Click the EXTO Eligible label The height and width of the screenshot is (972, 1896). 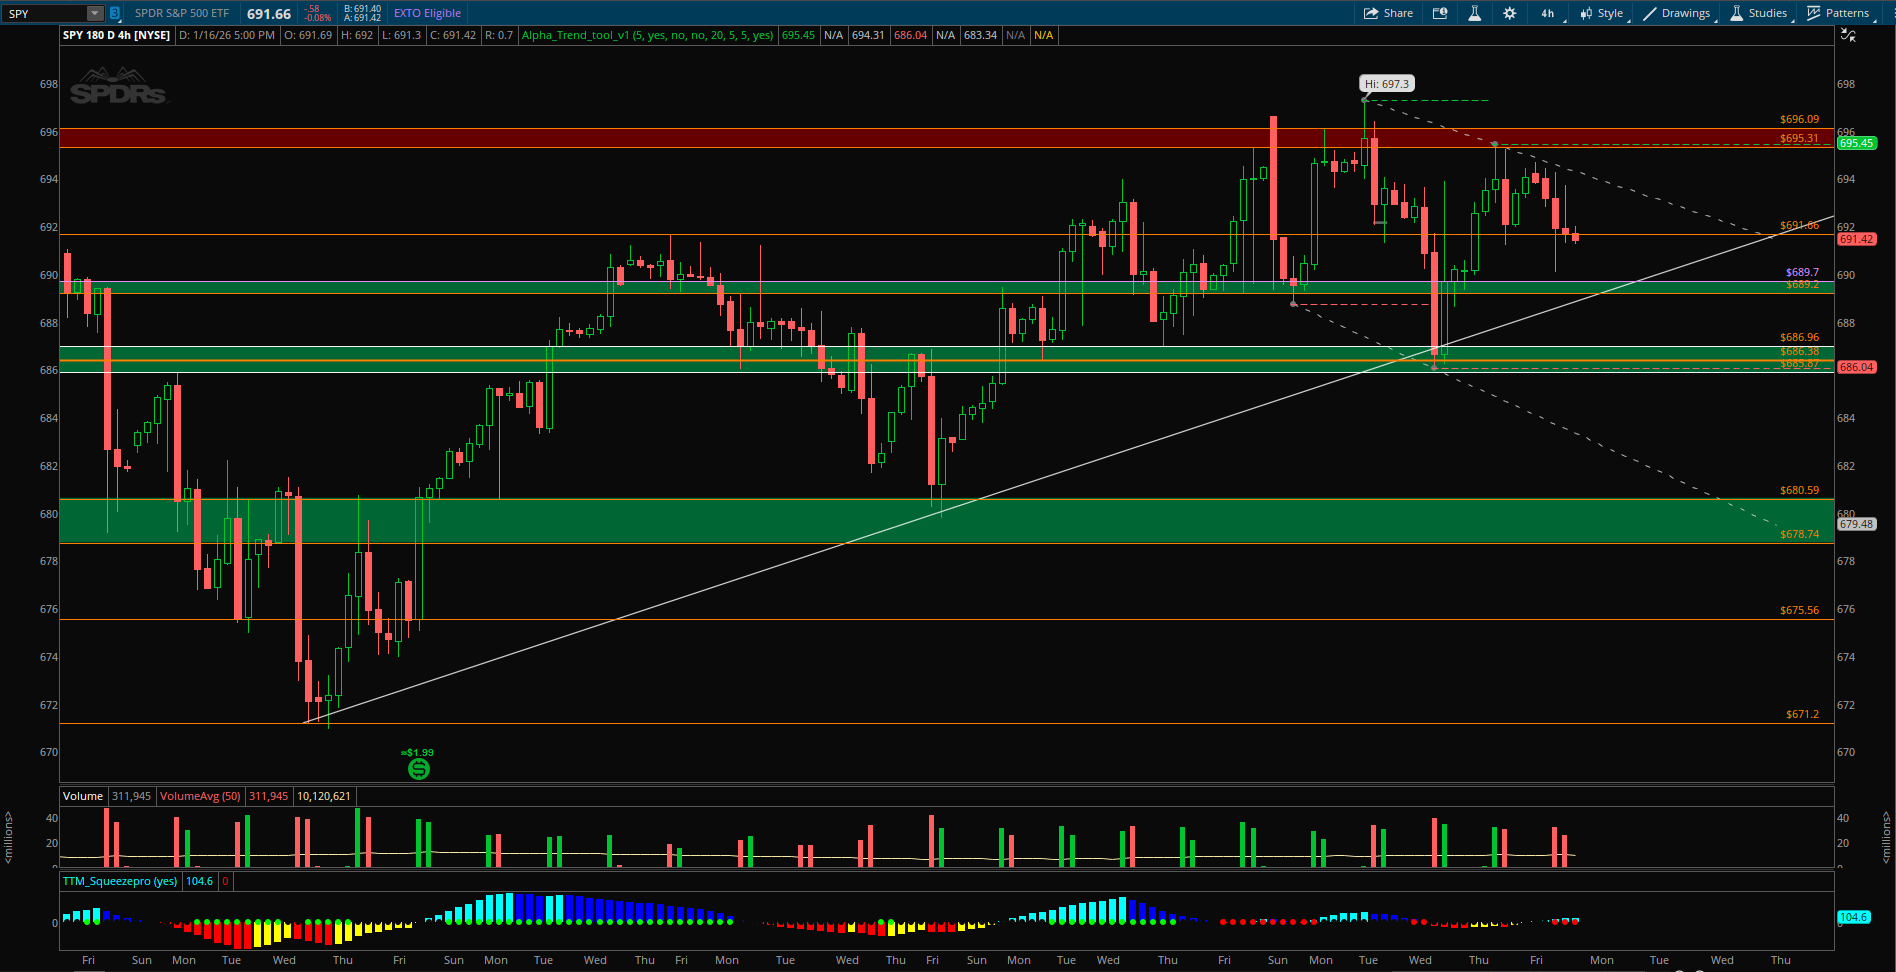[427, 13]
